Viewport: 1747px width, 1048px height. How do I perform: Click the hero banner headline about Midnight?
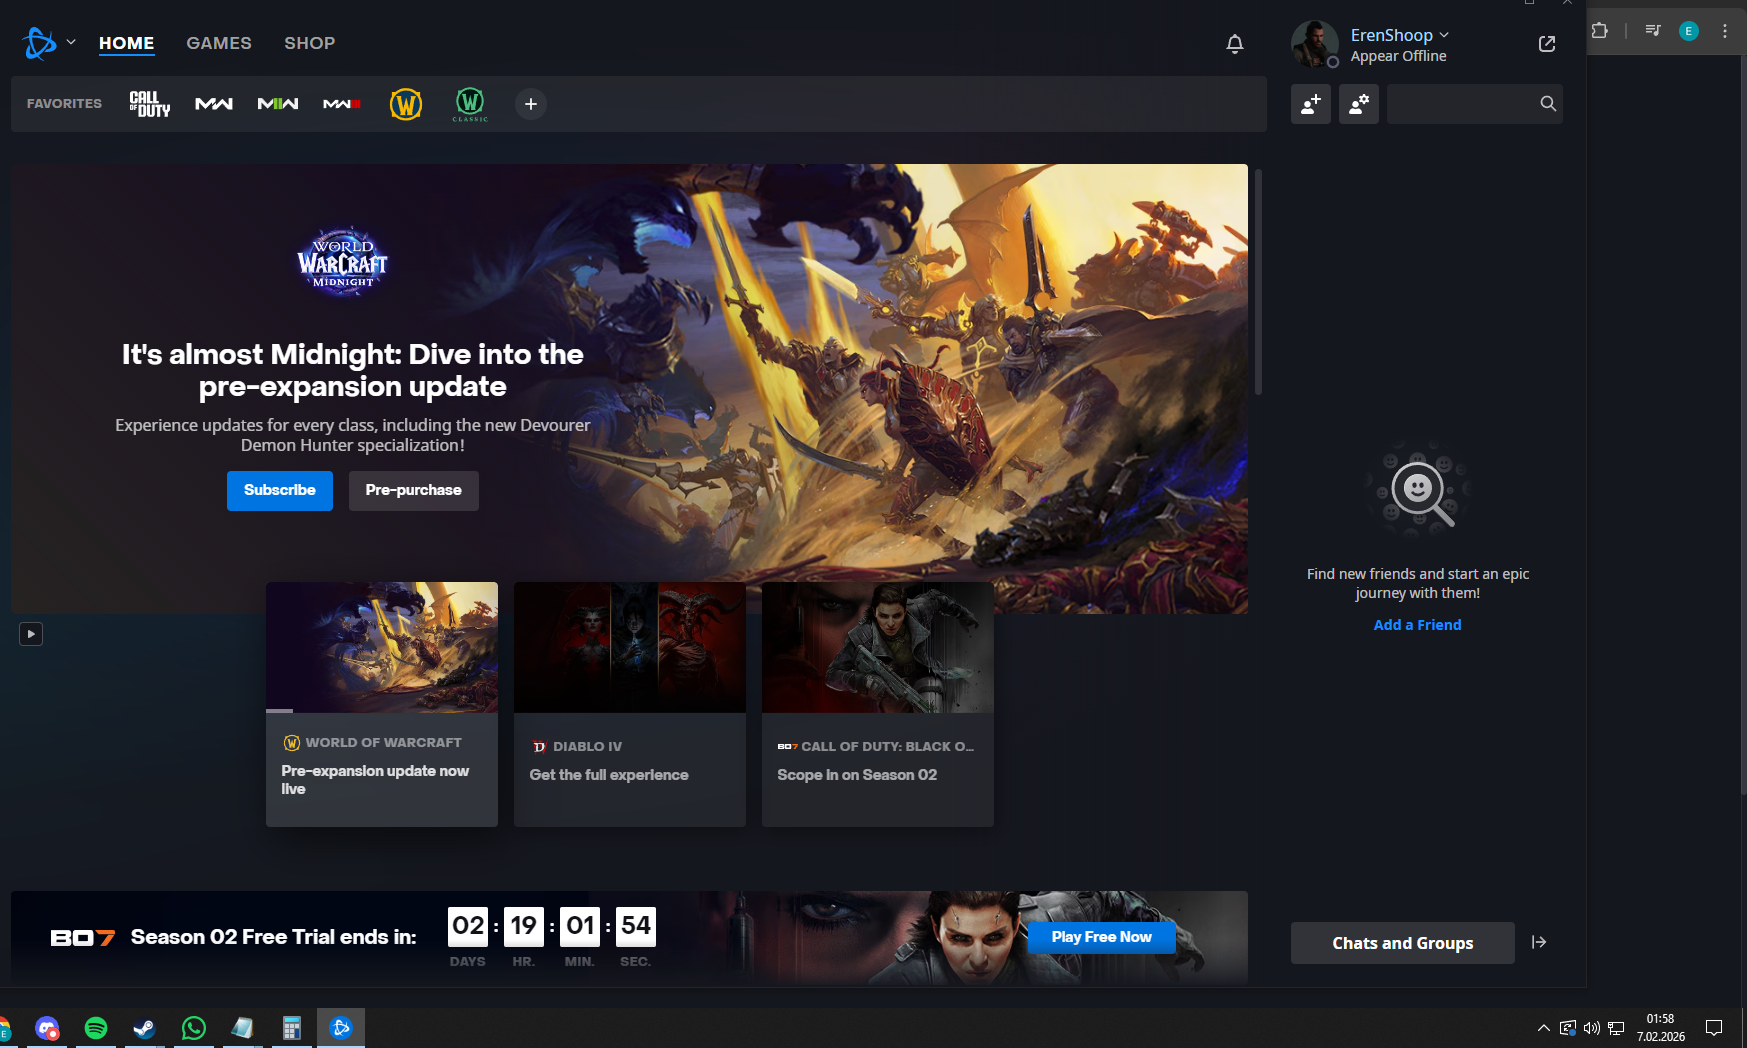pyautogui.click(x=353, y=370)
